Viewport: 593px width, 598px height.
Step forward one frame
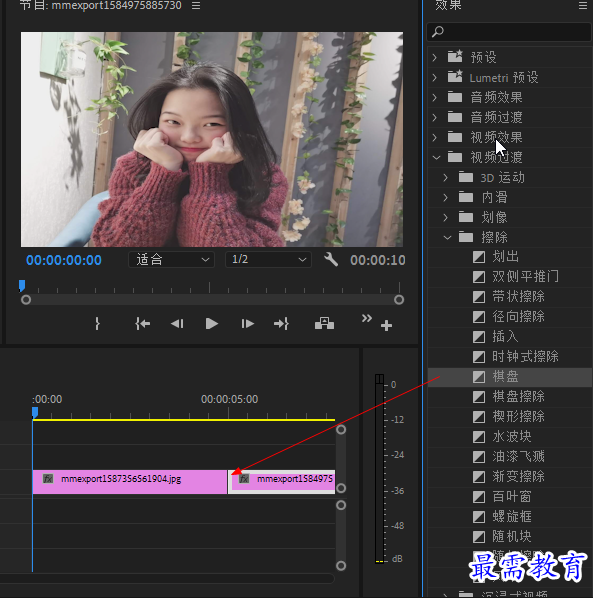[247, 324]
